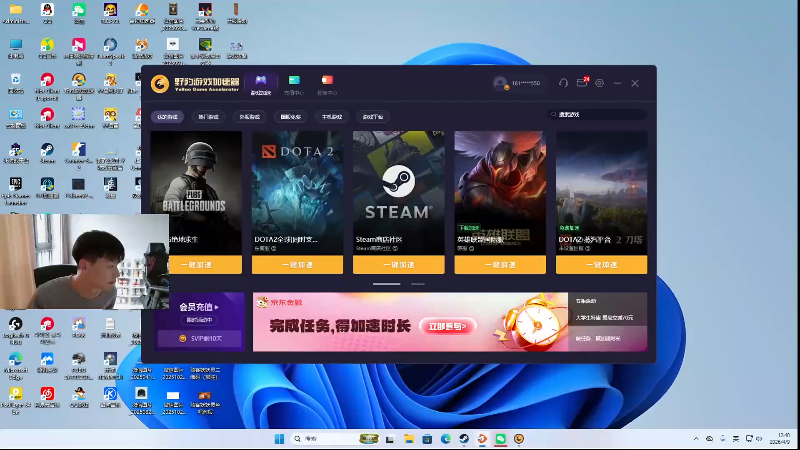Screen dimensions: 800x450
Task: Open customer service headset icon
Action: (x=563, y=83)
